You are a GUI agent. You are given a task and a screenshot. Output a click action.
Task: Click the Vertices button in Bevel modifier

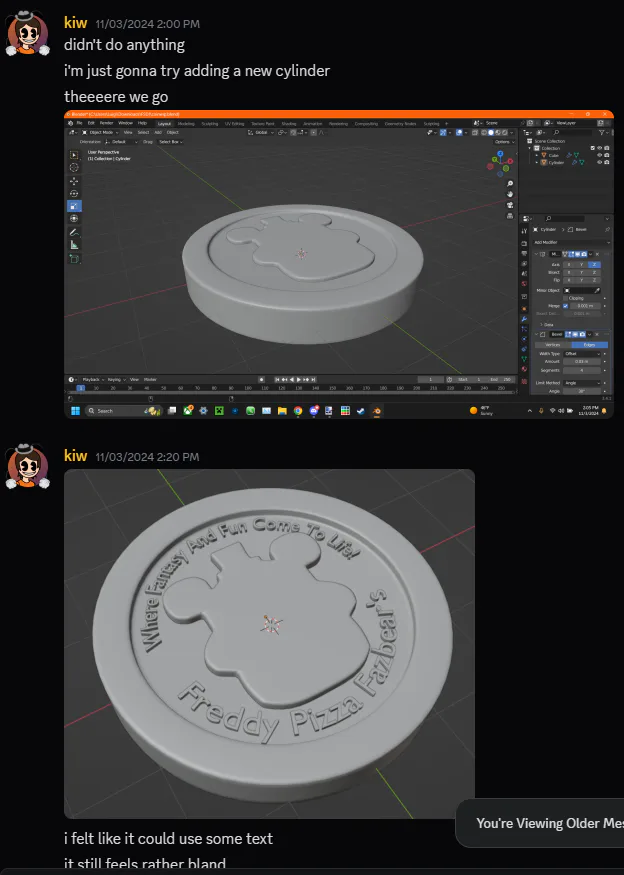click(553, 345)
